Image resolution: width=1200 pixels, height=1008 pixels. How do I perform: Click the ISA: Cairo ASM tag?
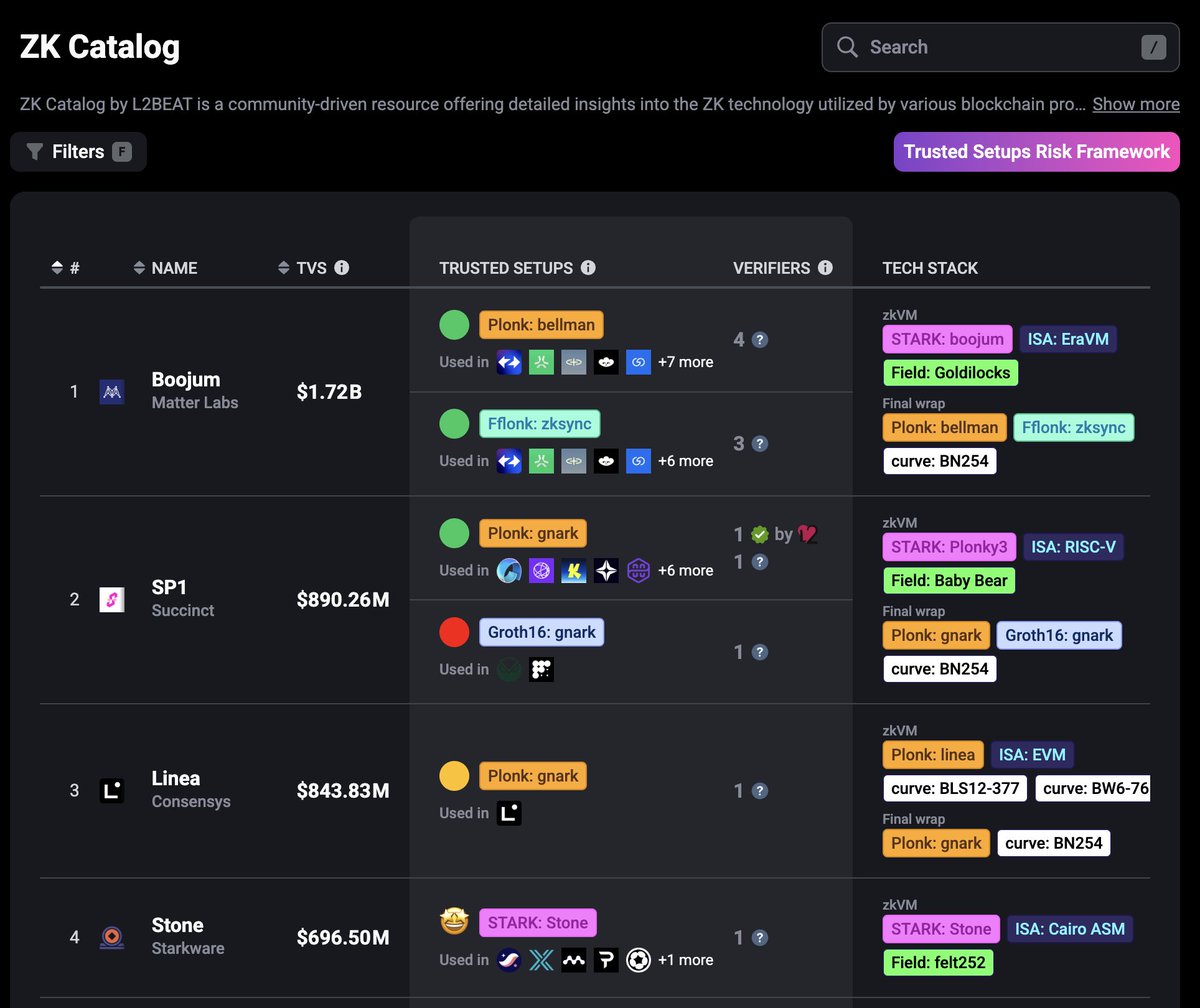click(1070, 929)
